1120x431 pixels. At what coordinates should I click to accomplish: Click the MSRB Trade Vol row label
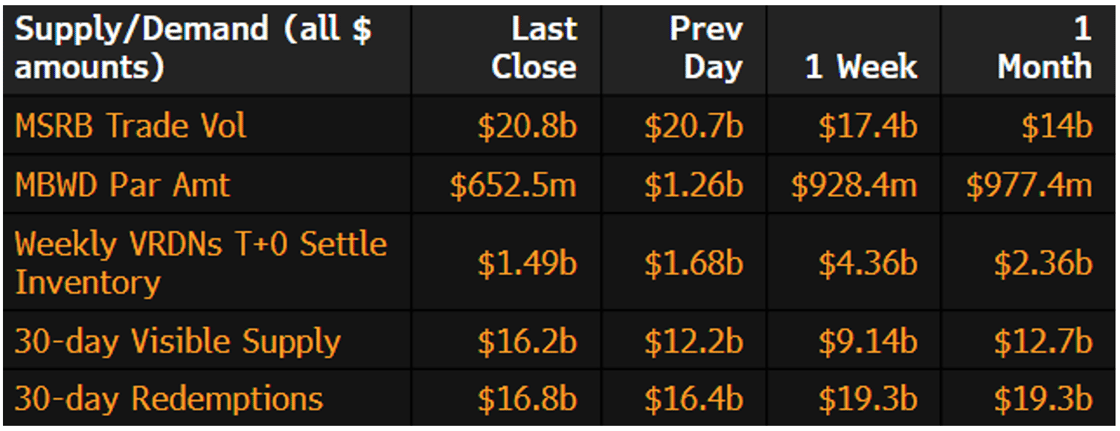point(131,126)
